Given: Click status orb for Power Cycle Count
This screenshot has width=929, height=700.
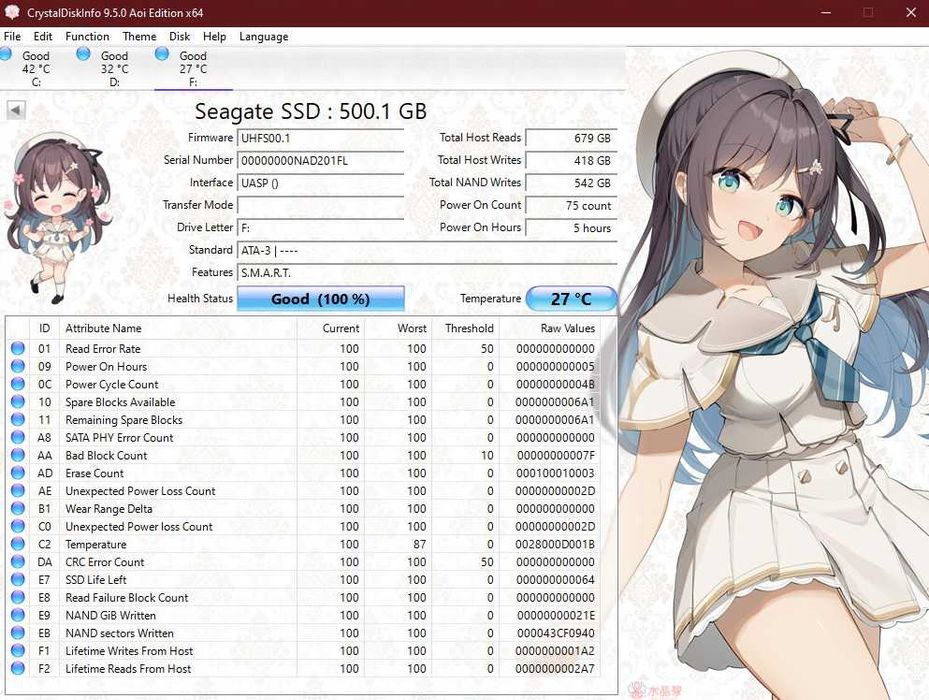Looking at the screenshot, I should click(18, 384).
